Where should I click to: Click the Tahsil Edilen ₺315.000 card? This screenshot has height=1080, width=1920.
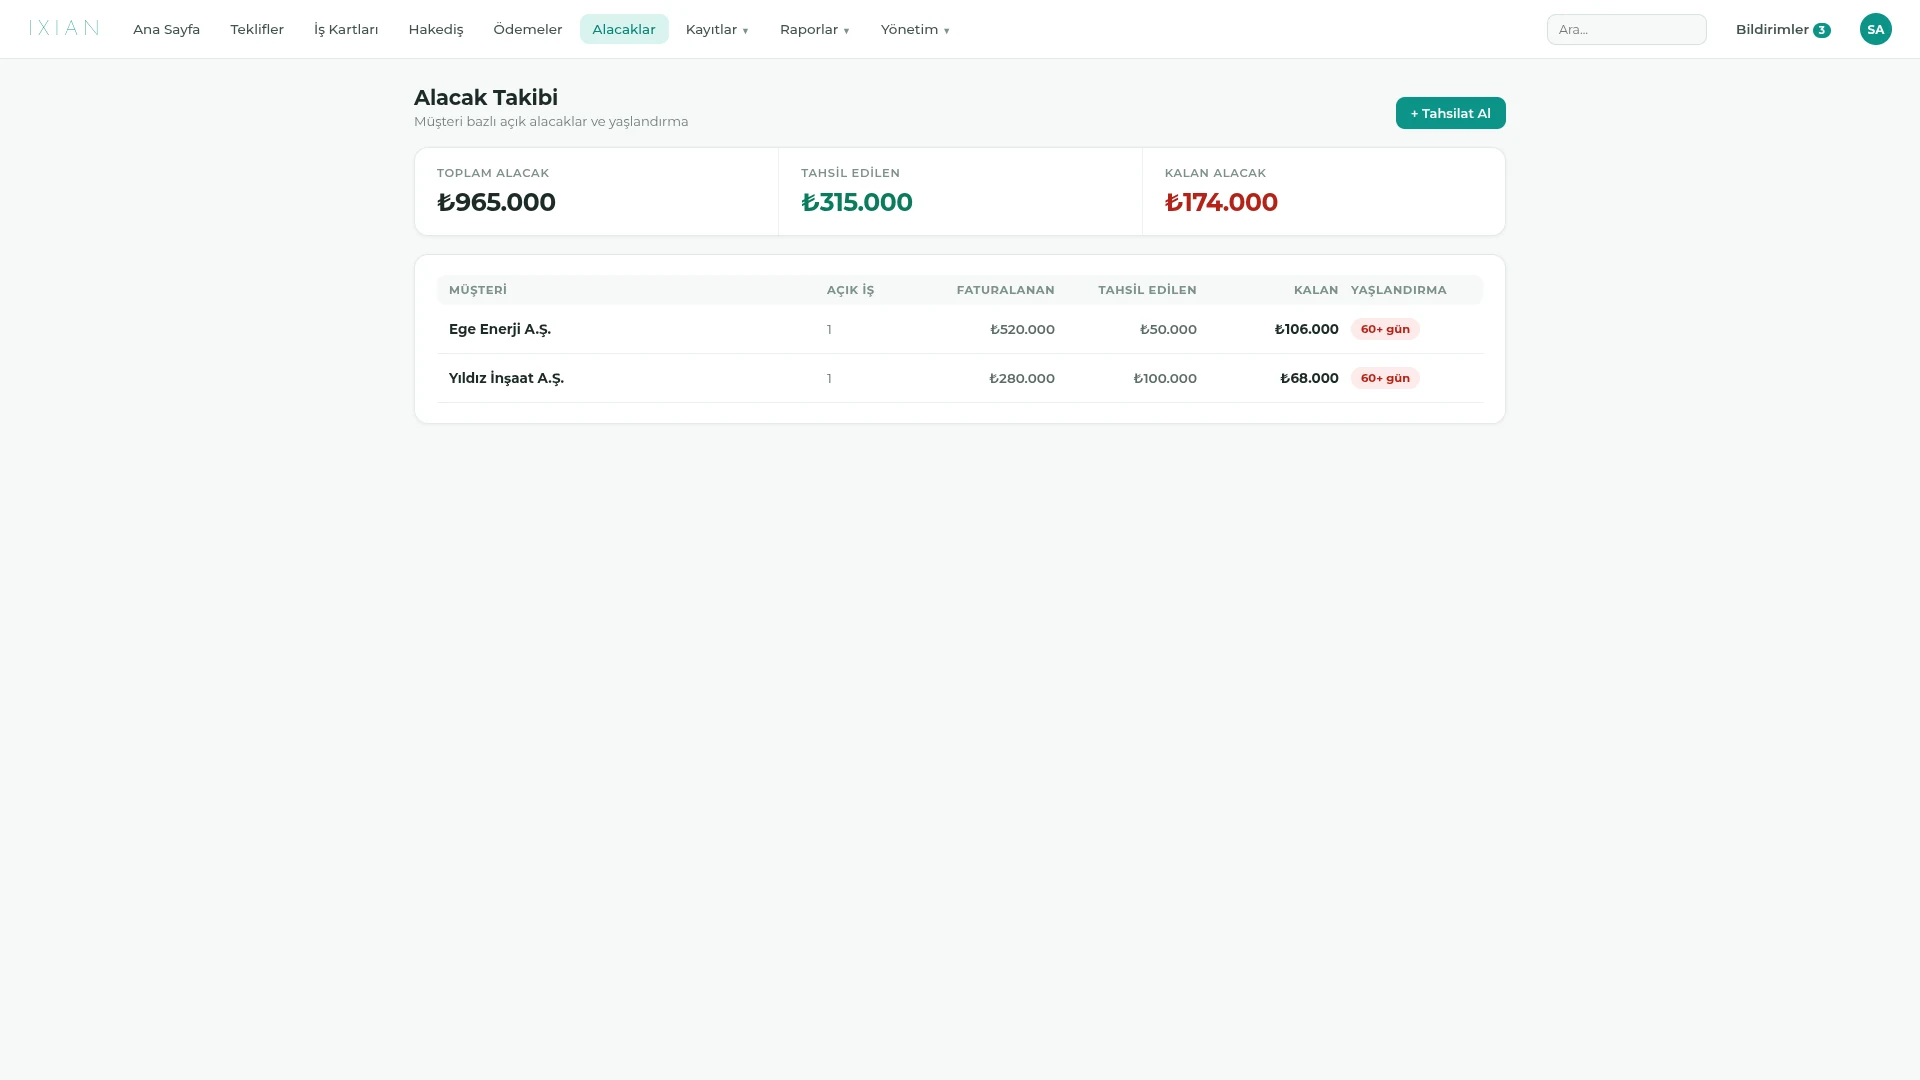960,192
